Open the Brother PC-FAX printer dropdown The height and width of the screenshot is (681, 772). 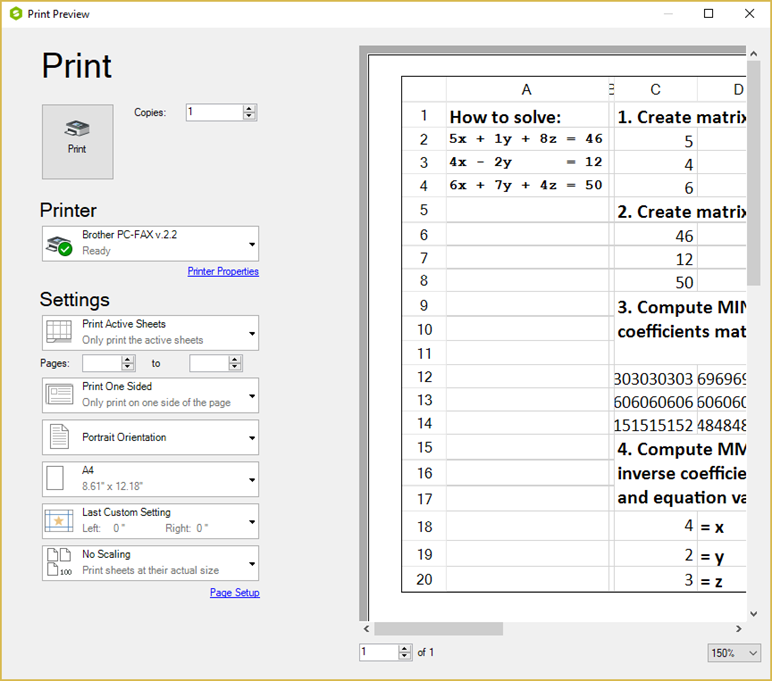tap(150, 244)
